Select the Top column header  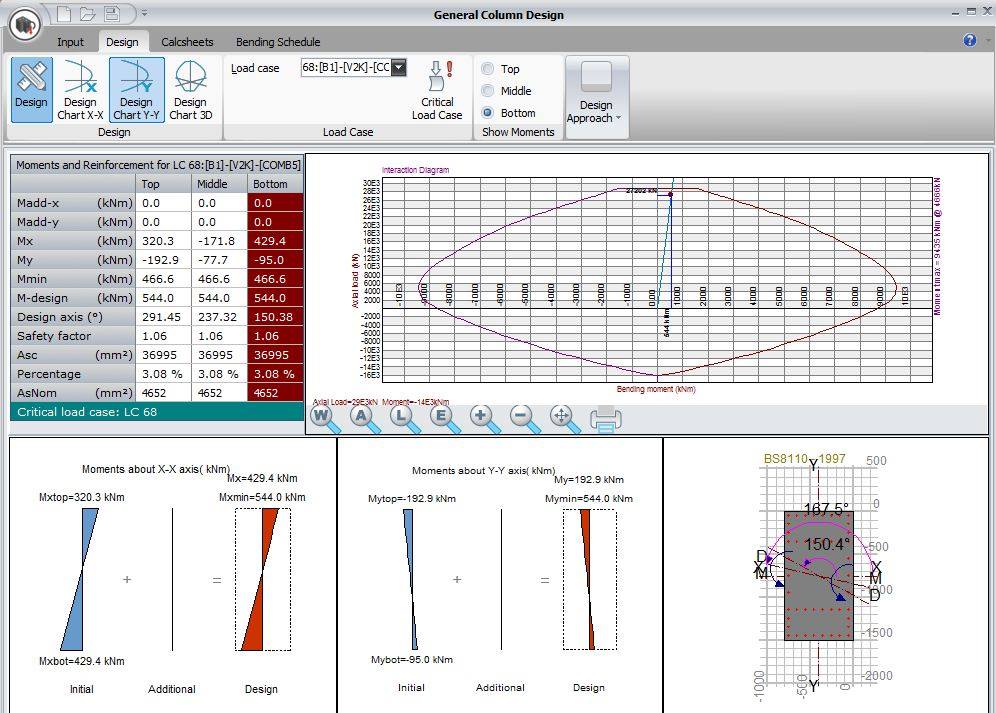click(163, 184)
